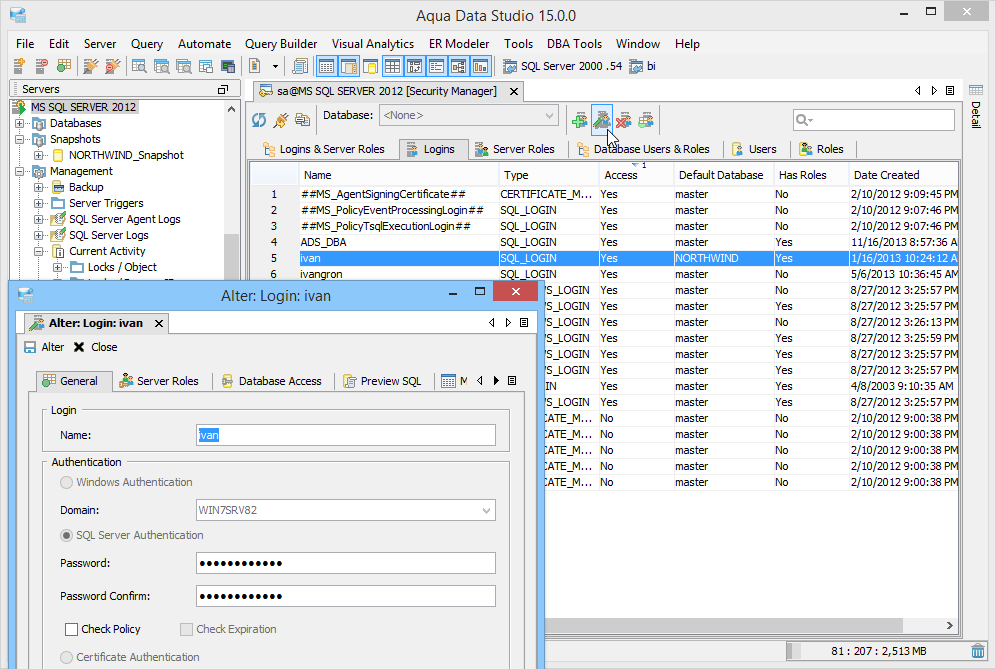This screenshot has height=669, width=996.
Task: Click the plug icon in Security Manager toolbar
Action: click(x=281, y=119)
